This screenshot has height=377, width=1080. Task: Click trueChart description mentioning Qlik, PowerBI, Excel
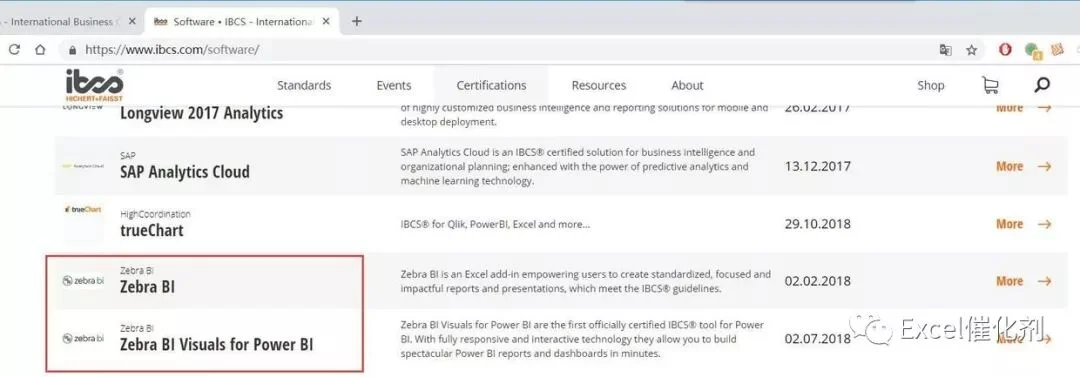point(495,224)
